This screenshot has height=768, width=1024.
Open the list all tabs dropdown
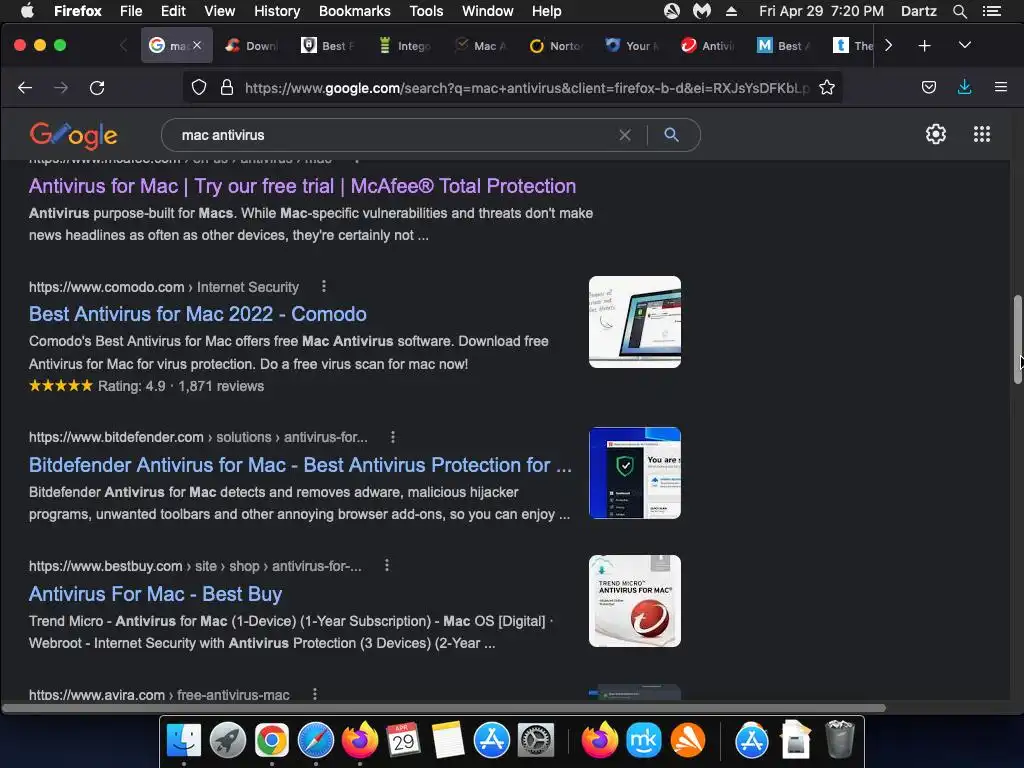pyautogui.click(x=965, y=45)
